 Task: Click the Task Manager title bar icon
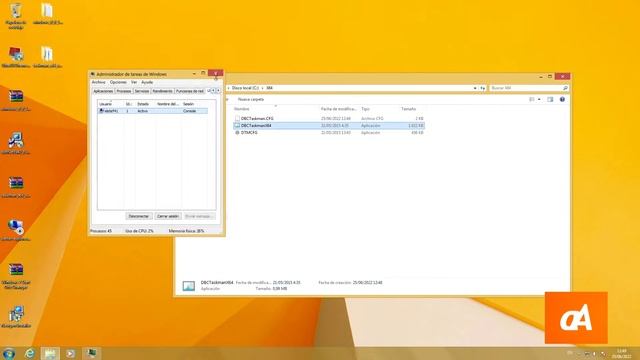click(x=93, y=74)
